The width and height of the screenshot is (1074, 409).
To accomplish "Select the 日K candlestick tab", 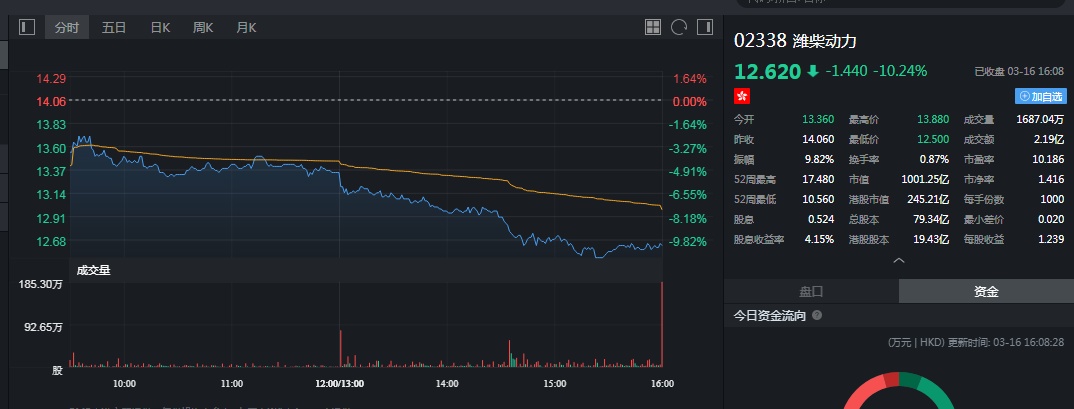I will tap(160, 27).
